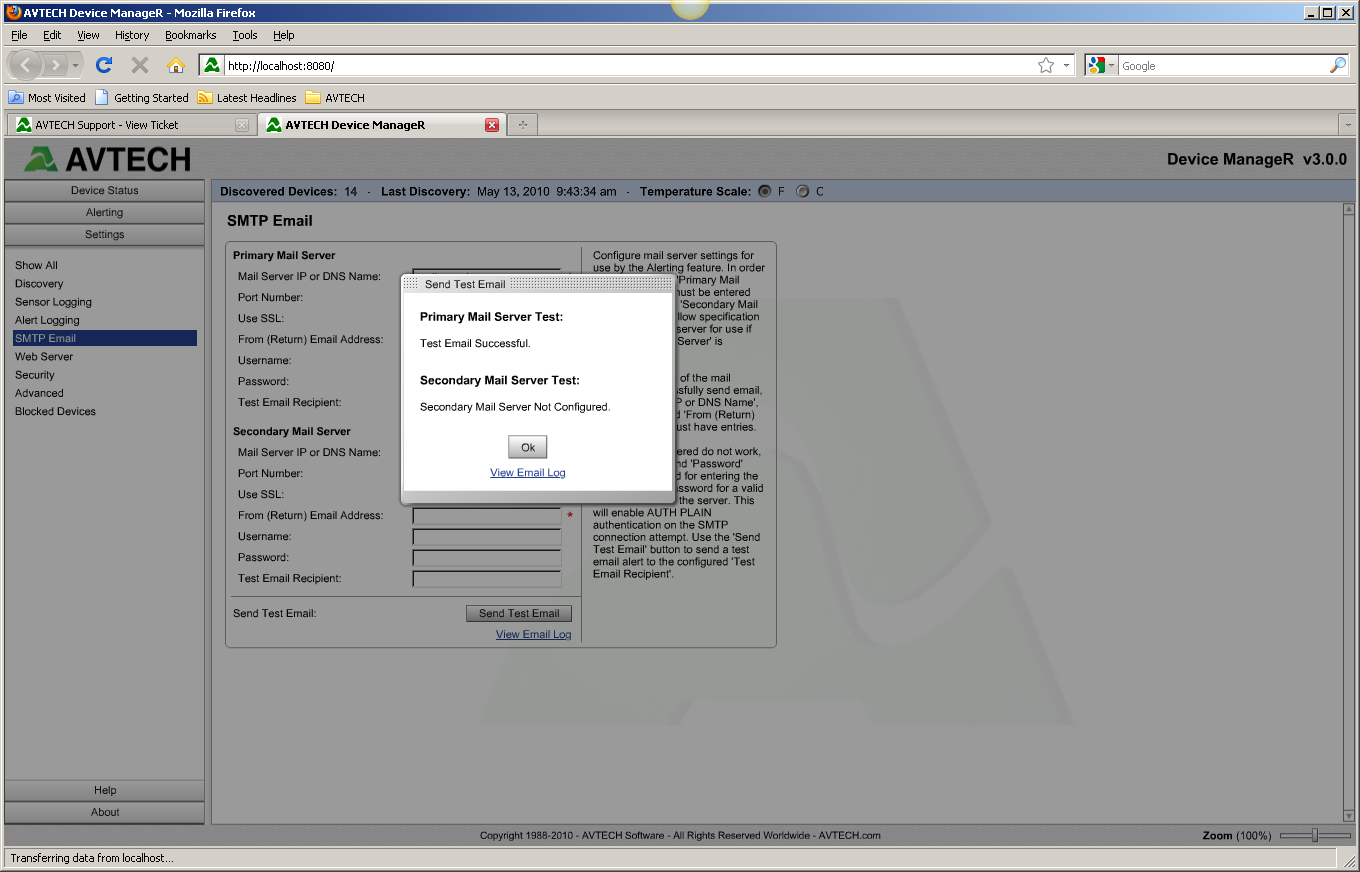The image size is (1360, 872).
Task: Open Alert Logging settings
Action: pyautogui.click(x=47, y=320)
